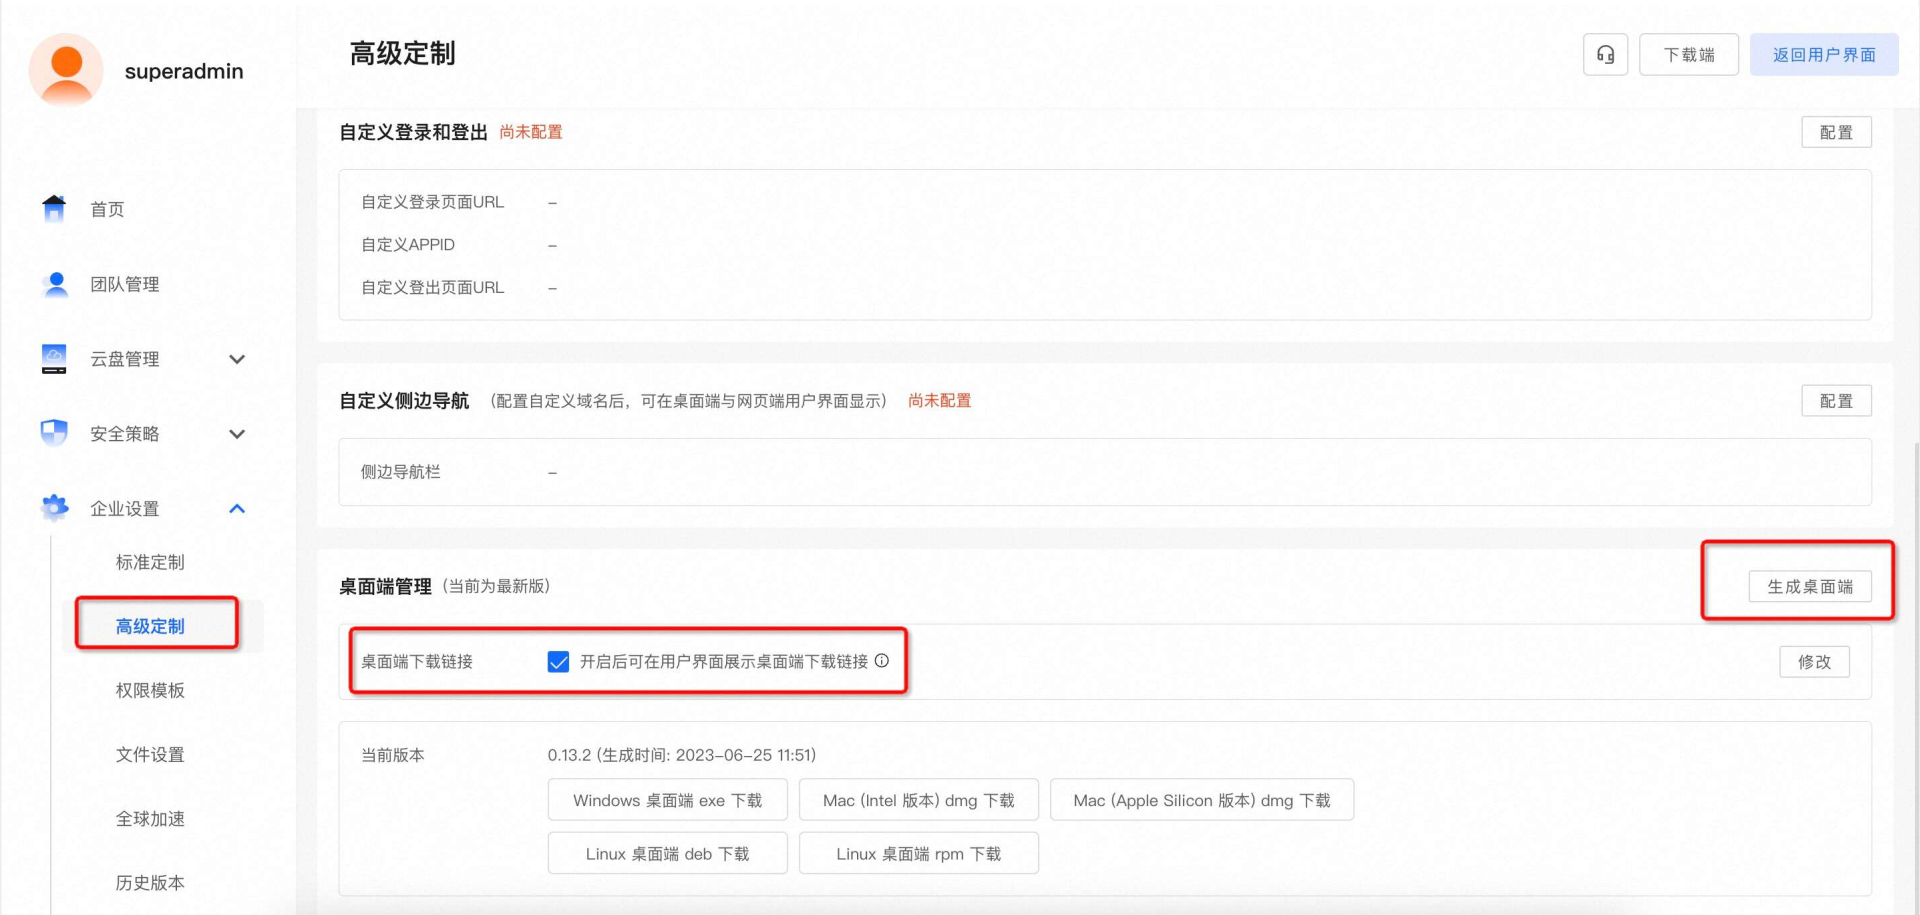This screenshot has height=915, width=1920.
Task: Select 历史版本 in the sidebar
Action: tap(150, 883)
